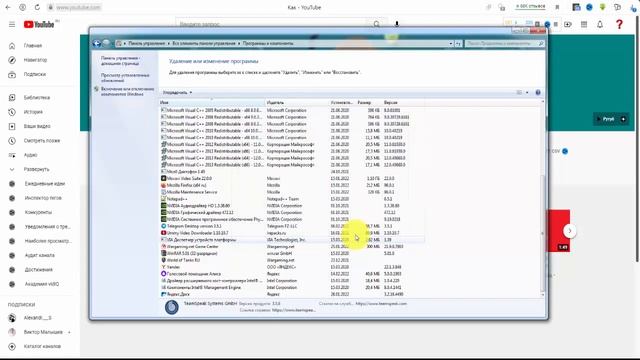Sort programs by the Версия column header
The height and width of the screenshot is (360, 640).
[x=403, y=102]
